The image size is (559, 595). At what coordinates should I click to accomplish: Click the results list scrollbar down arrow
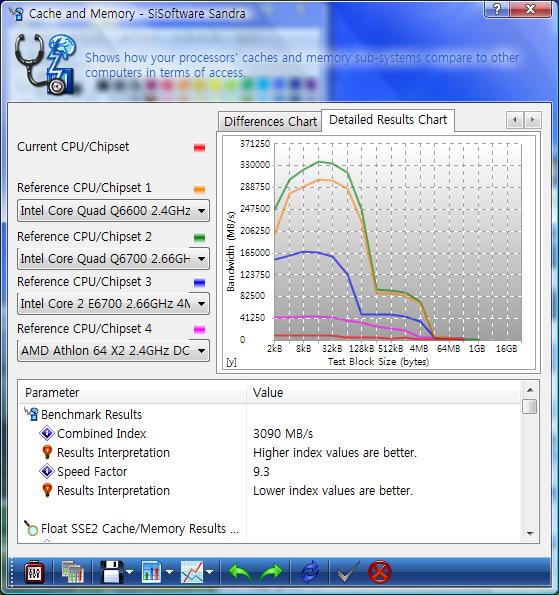pos(530,534)
